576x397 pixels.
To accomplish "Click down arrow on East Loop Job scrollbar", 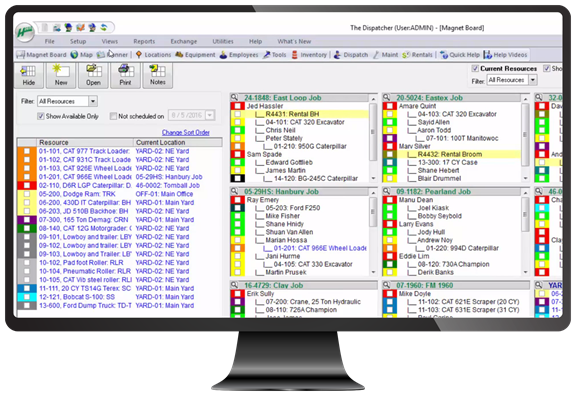I will pos(373,178).
